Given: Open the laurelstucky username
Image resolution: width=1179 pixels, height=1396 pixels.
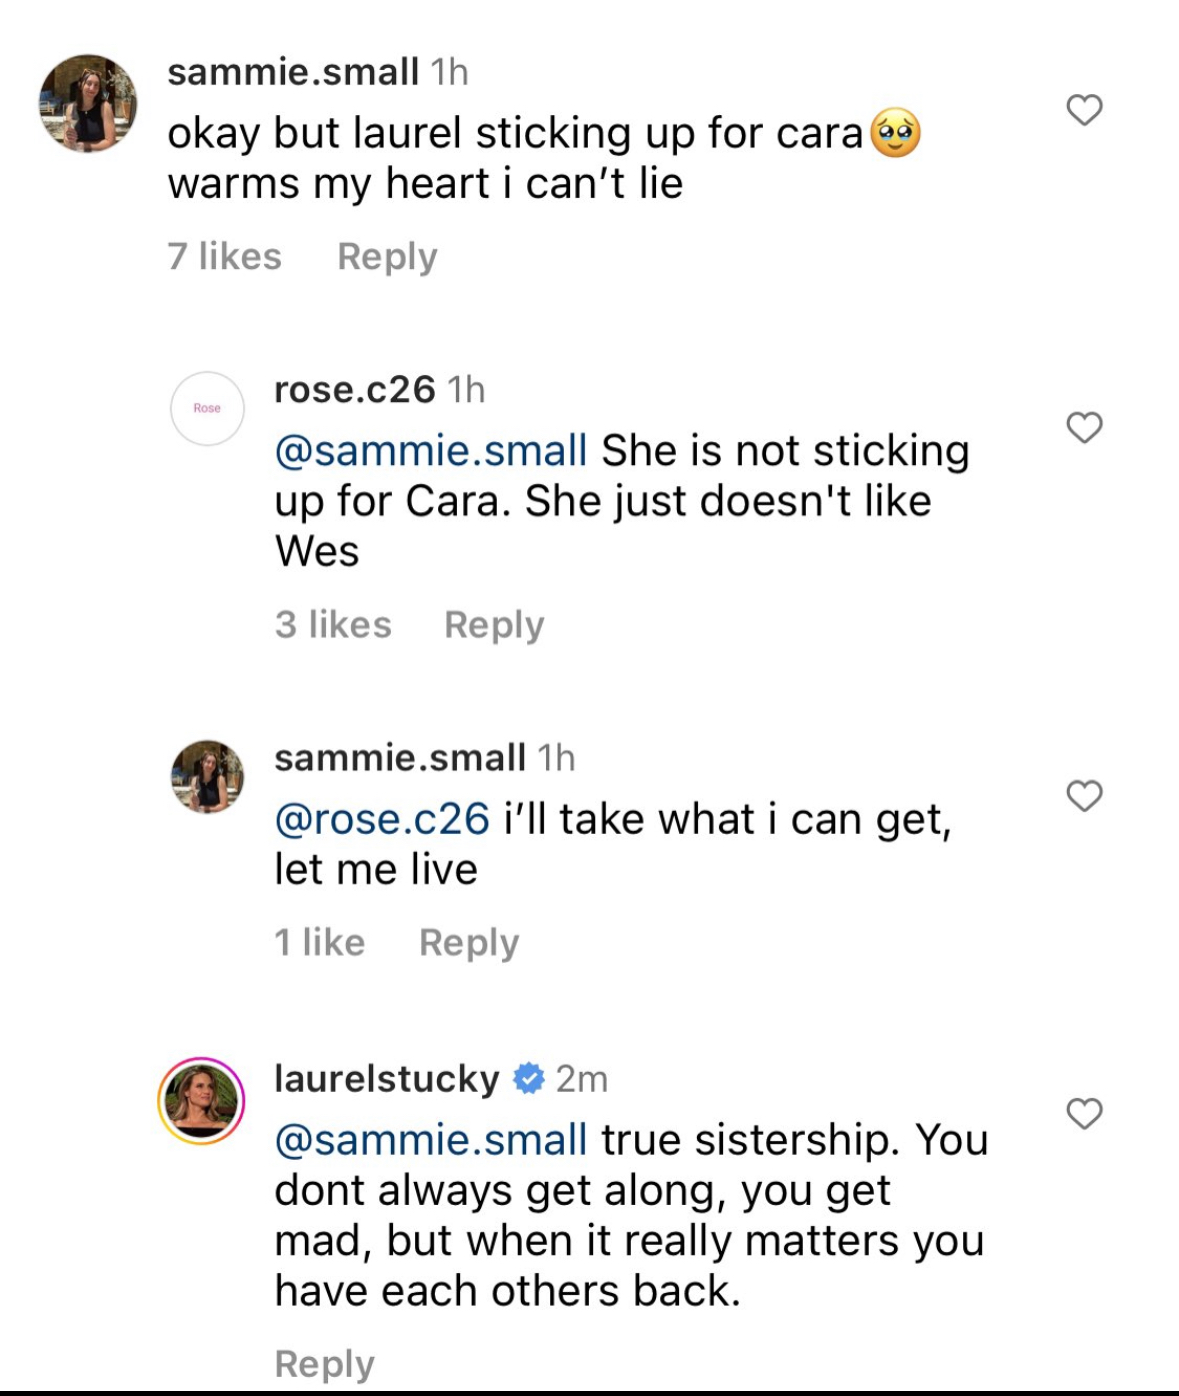Looking at the screenshot, I should click(387, 1079).
